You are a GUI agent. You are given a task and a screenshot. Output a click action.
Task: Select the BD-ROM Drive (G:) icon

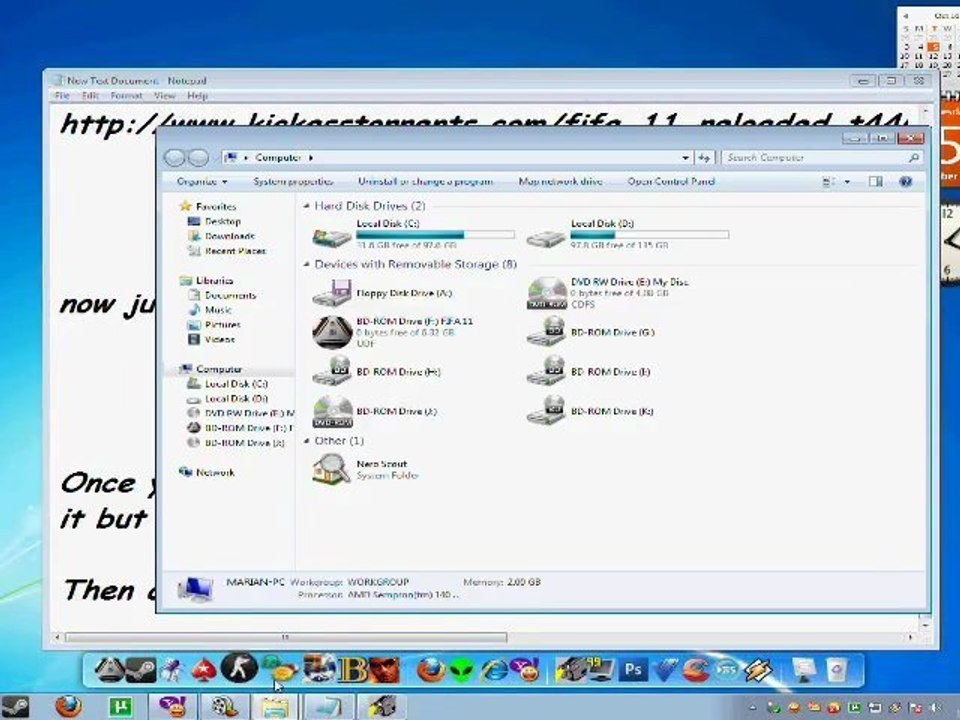pyautogui.click(x=546, y=332)
